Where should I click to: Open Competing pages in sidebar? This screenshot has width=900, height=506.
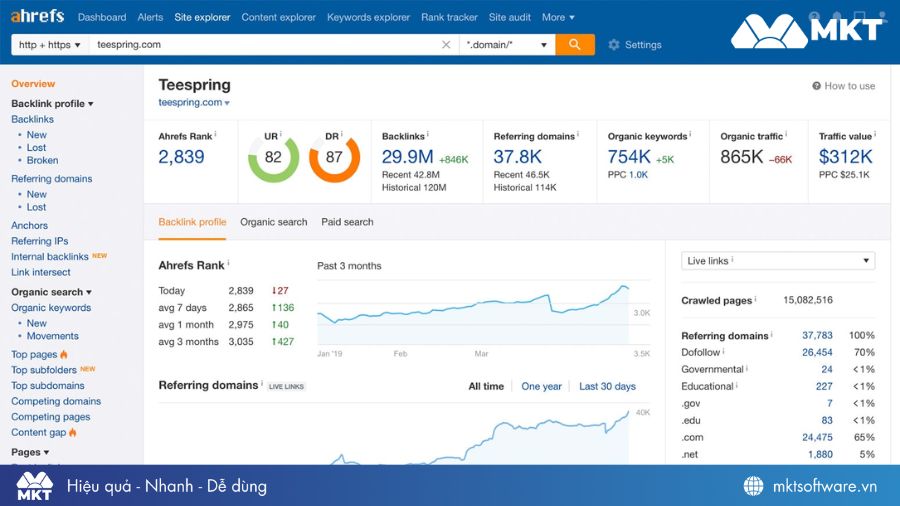(x=51, y=416)
